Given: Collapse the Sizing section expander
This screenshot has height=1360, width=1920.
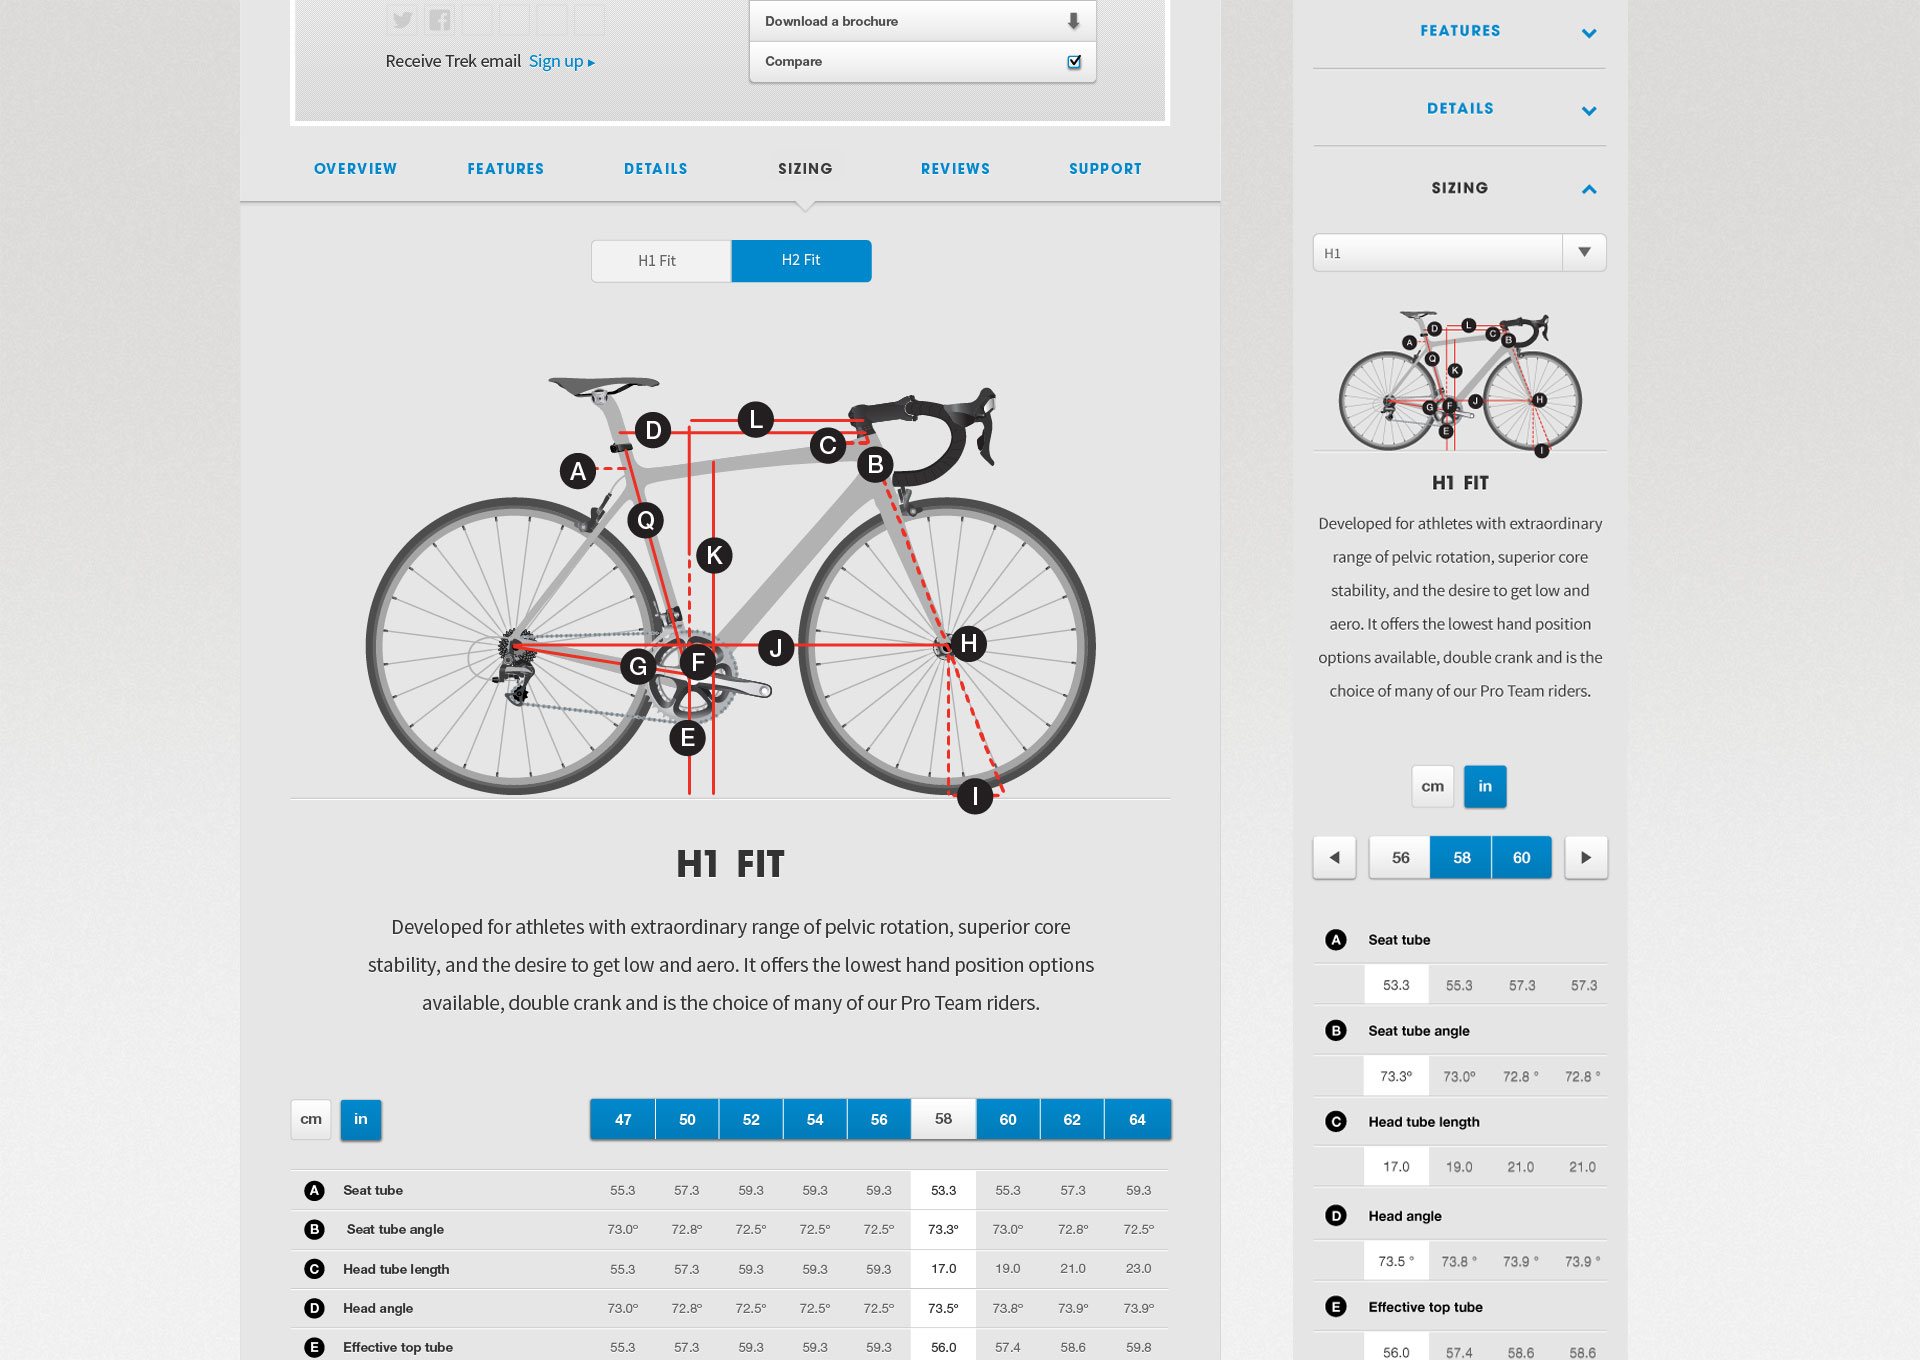Looking at the screenshot, I should pos(1589,187).
